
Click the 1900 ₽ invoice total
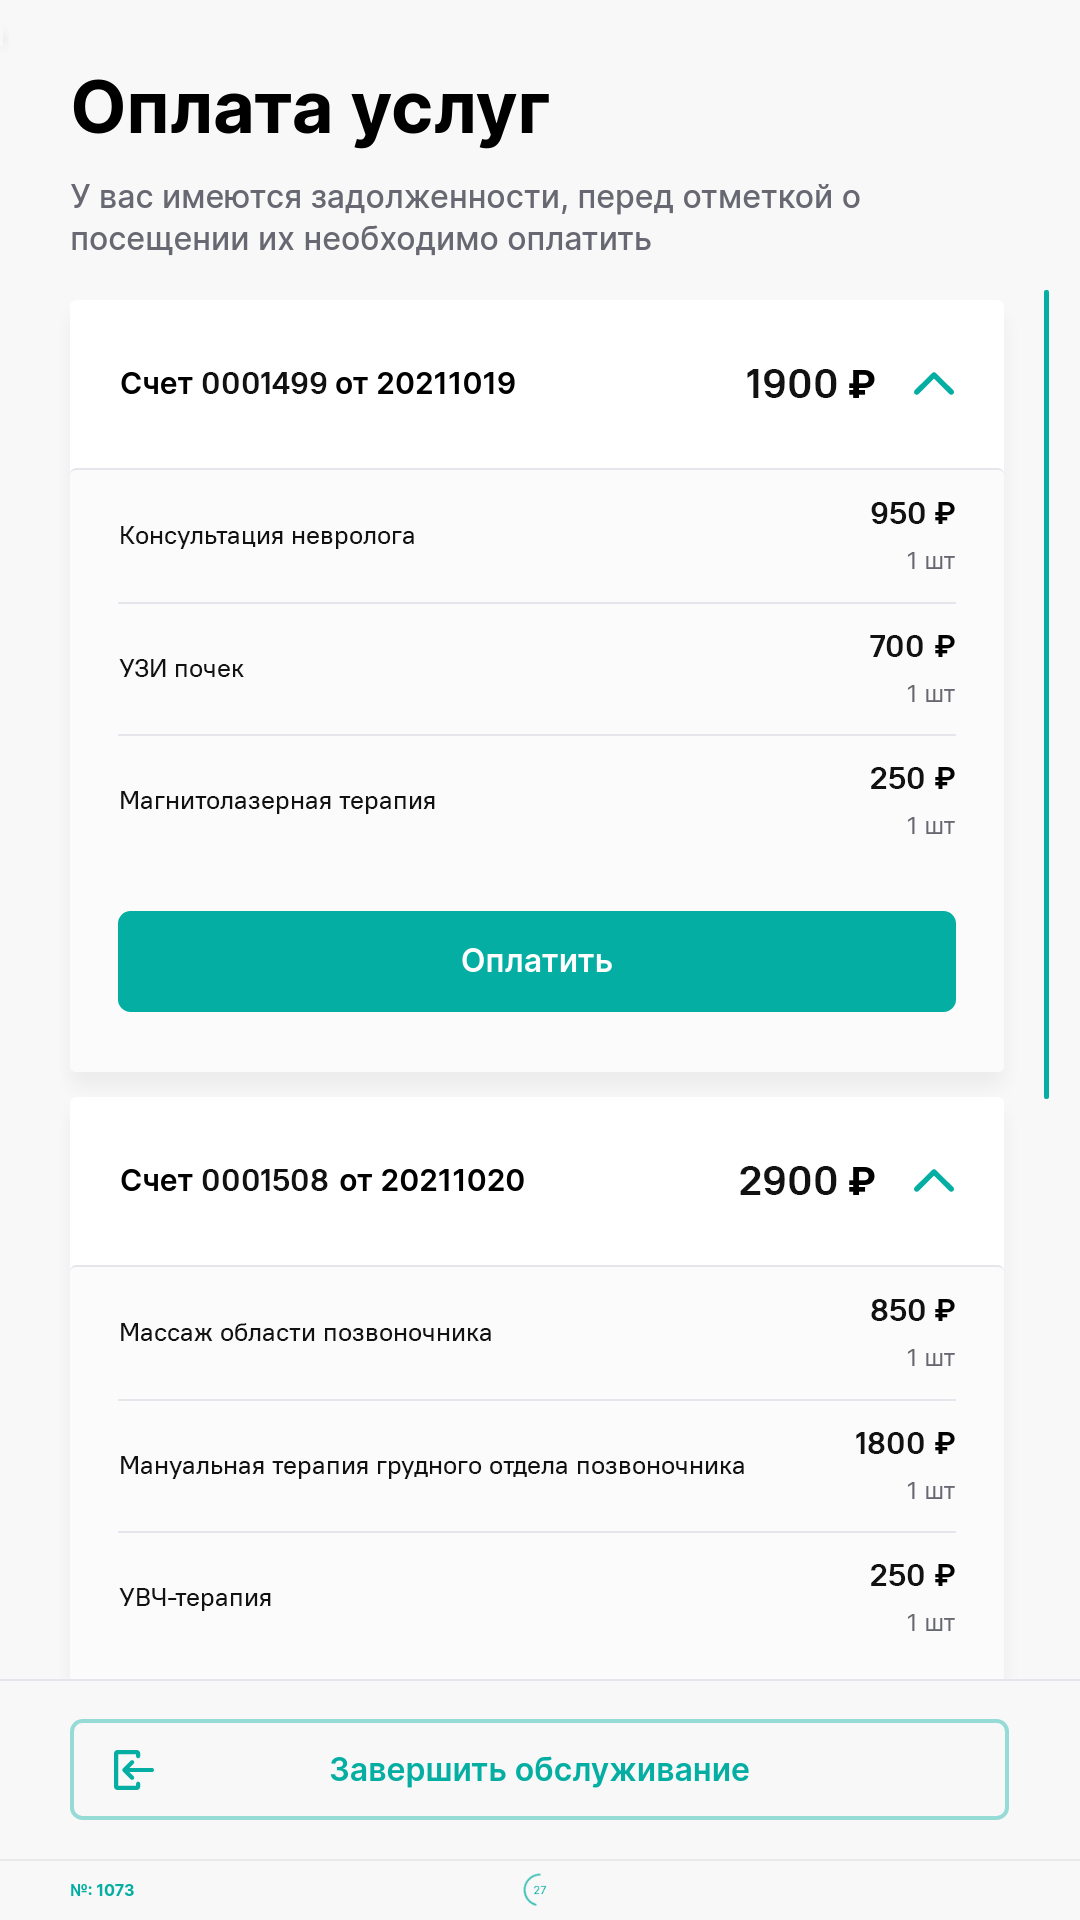810,384
